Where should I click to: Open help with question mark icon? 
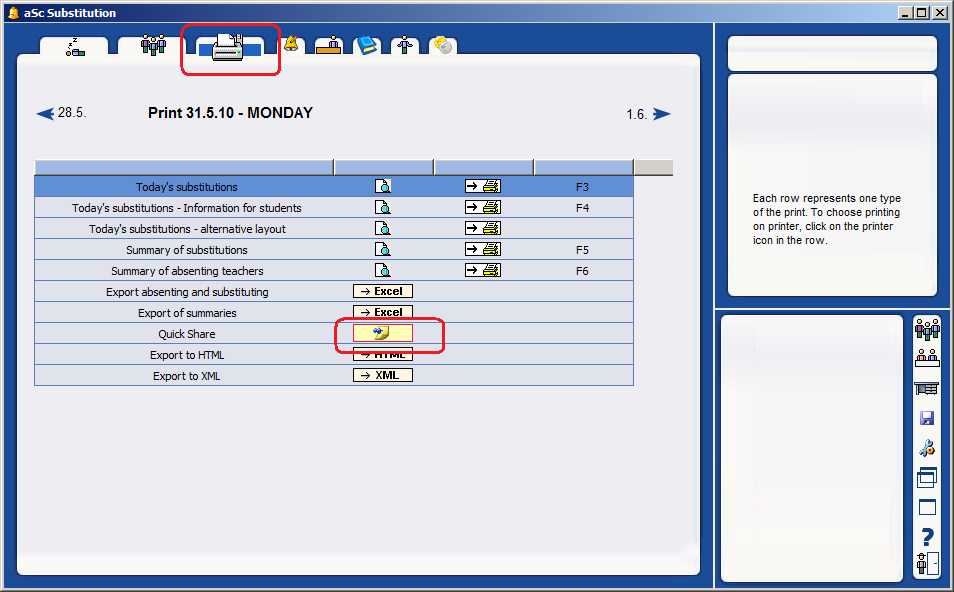pyautogui.click(x=927, y=537)
